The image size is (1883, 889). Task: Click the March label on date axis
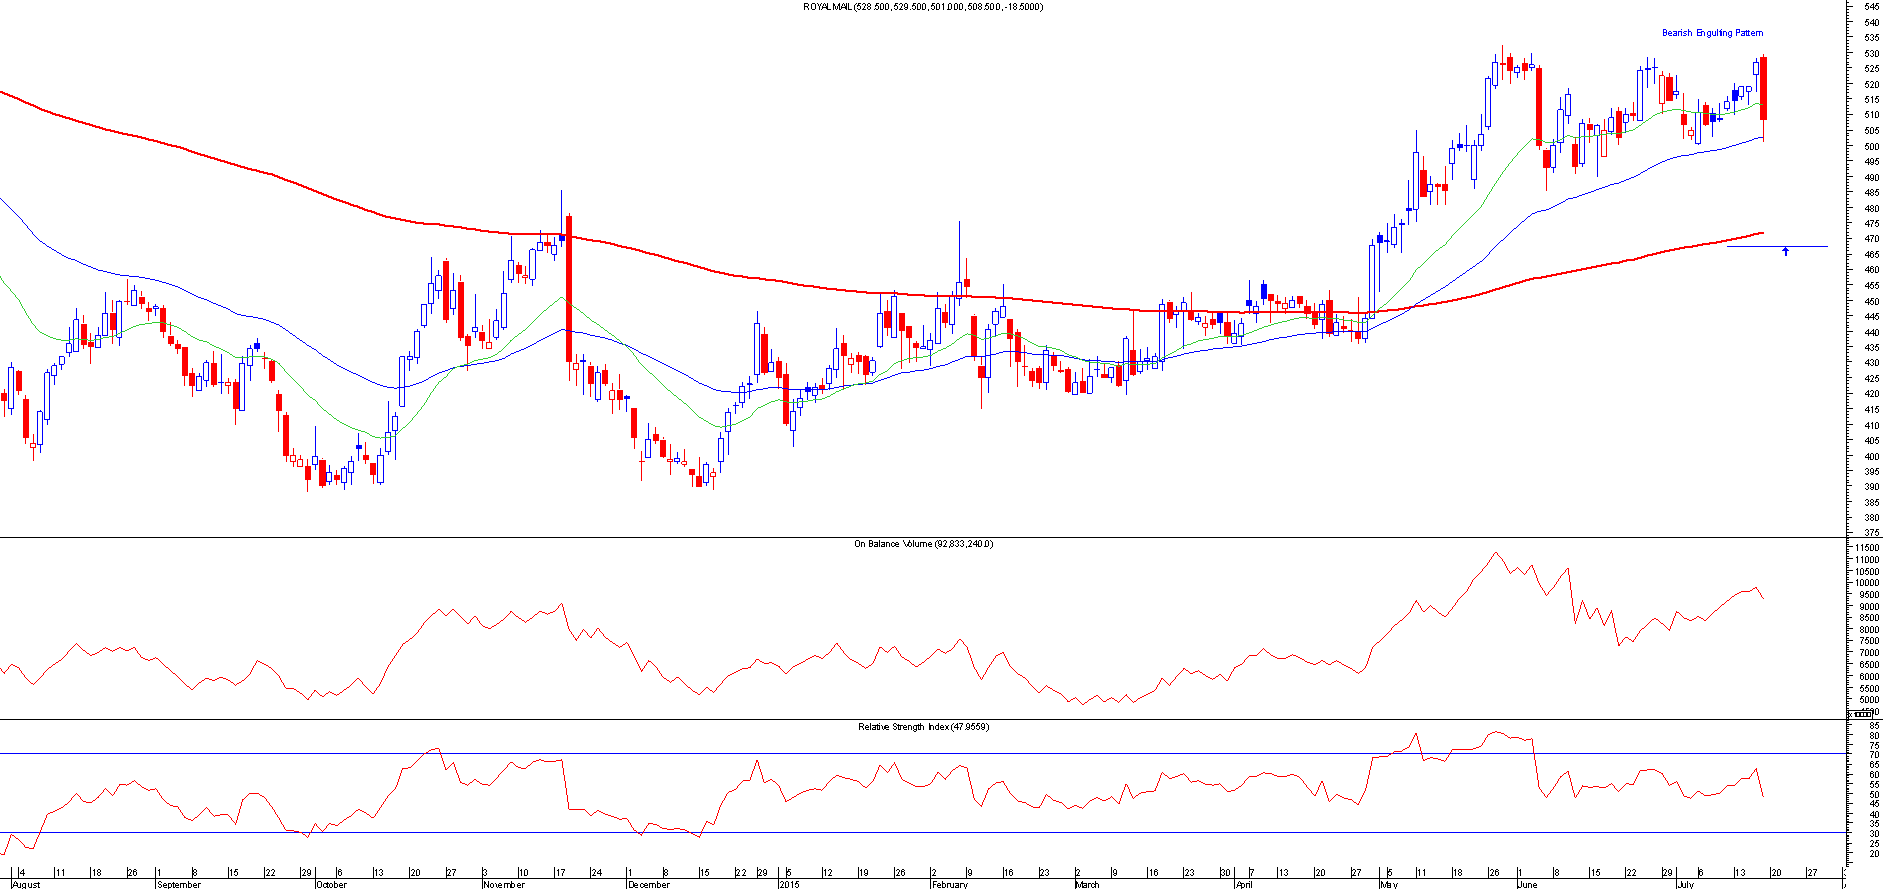click(x=1087, y=884)
